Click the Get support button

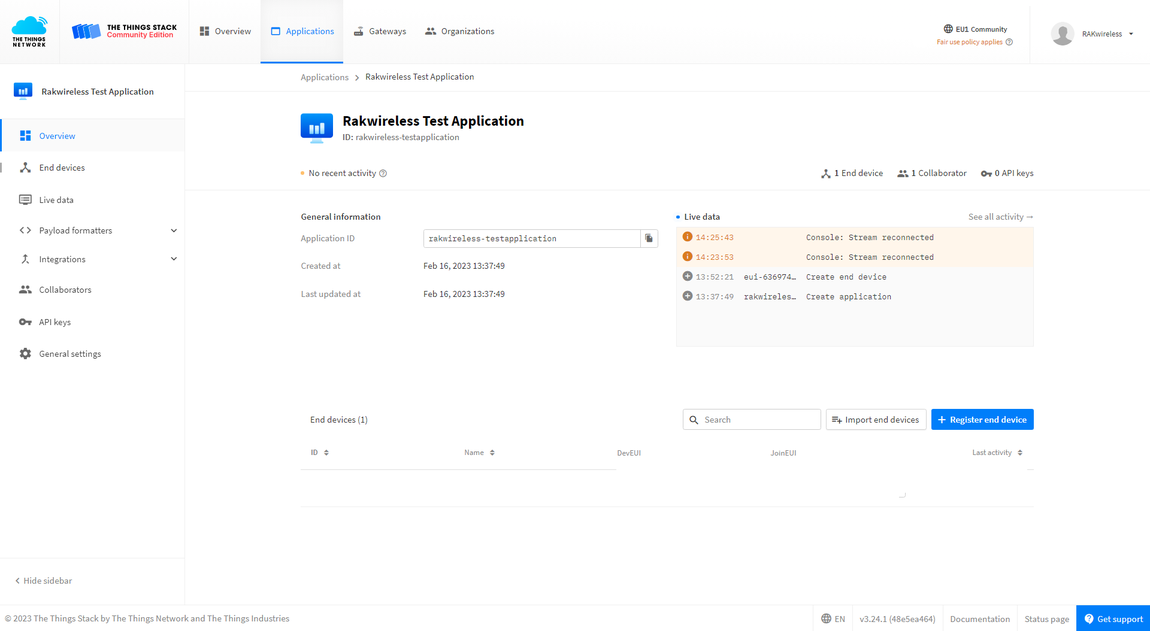[x=1113, y=619]
